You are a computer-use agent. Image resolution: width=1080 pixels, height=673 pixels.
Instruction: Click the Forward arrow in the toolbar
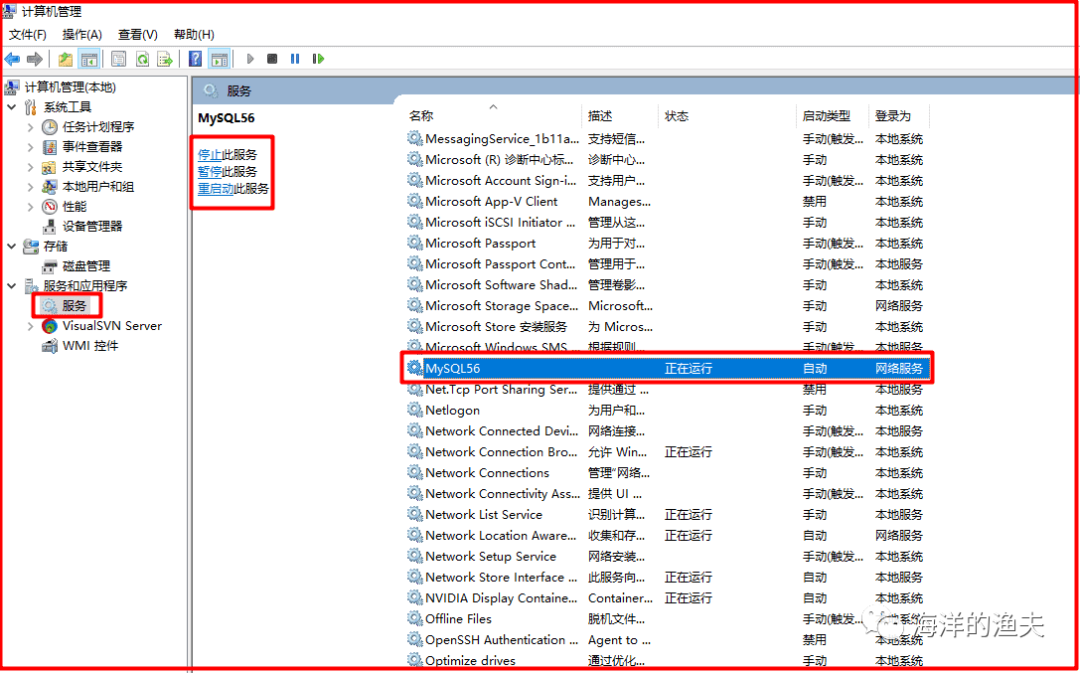(34, 59)
